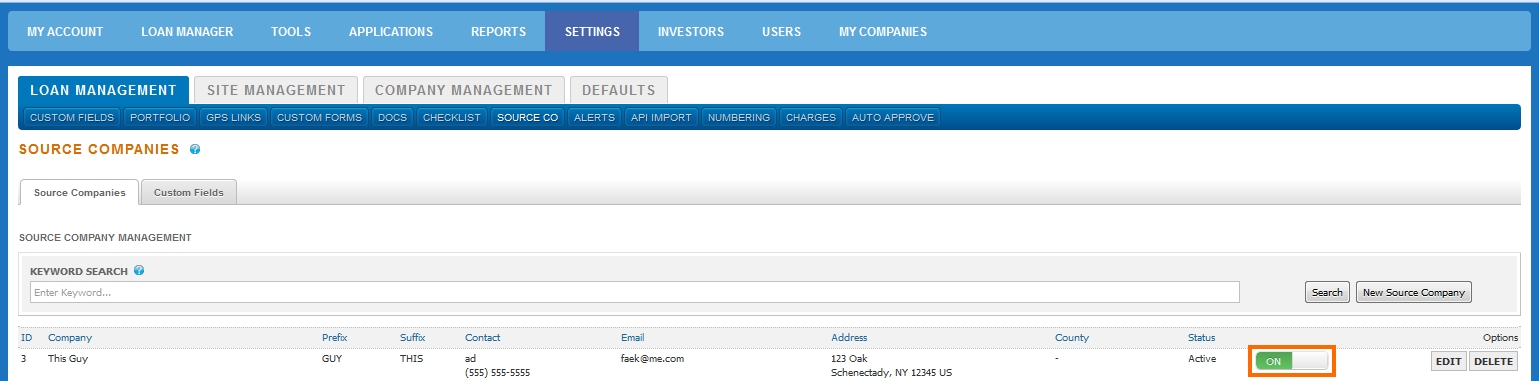Switch to Loan Management tab
Viewport: 1539px width, 381px height.
(x=103, y=90)
